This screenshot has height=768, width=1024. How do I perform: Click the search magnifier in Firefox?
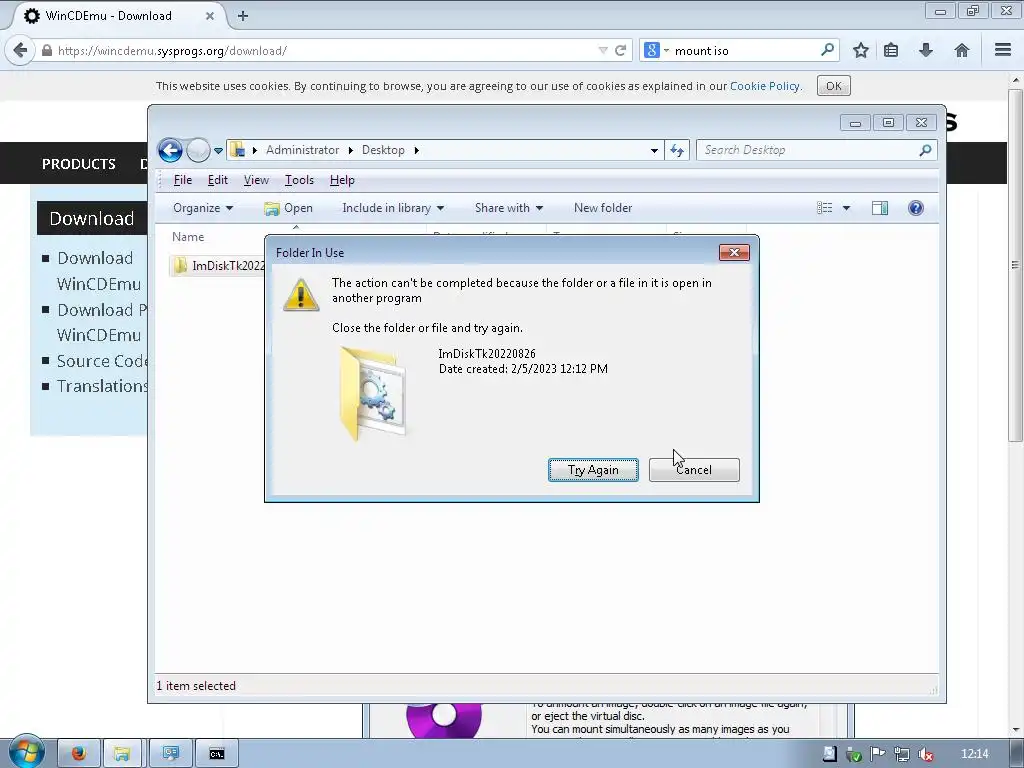click(827, 50)
